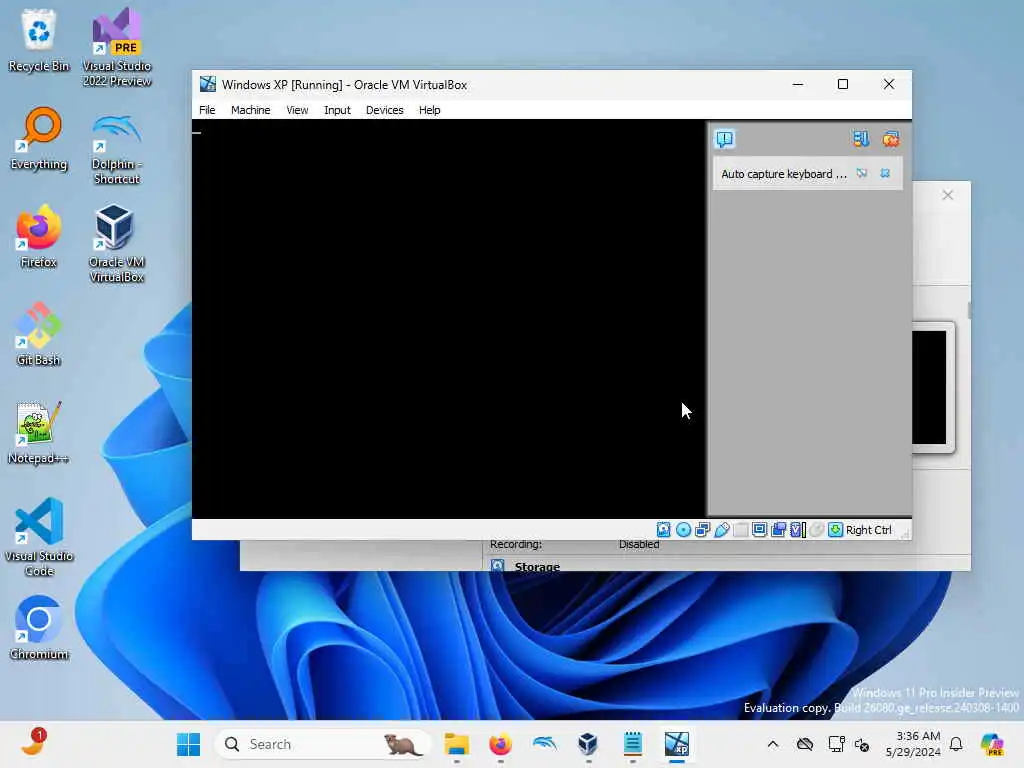Open File Explorer from the taskbar
The height and width of the screenshot is (768, 1024).
[456, 744]
